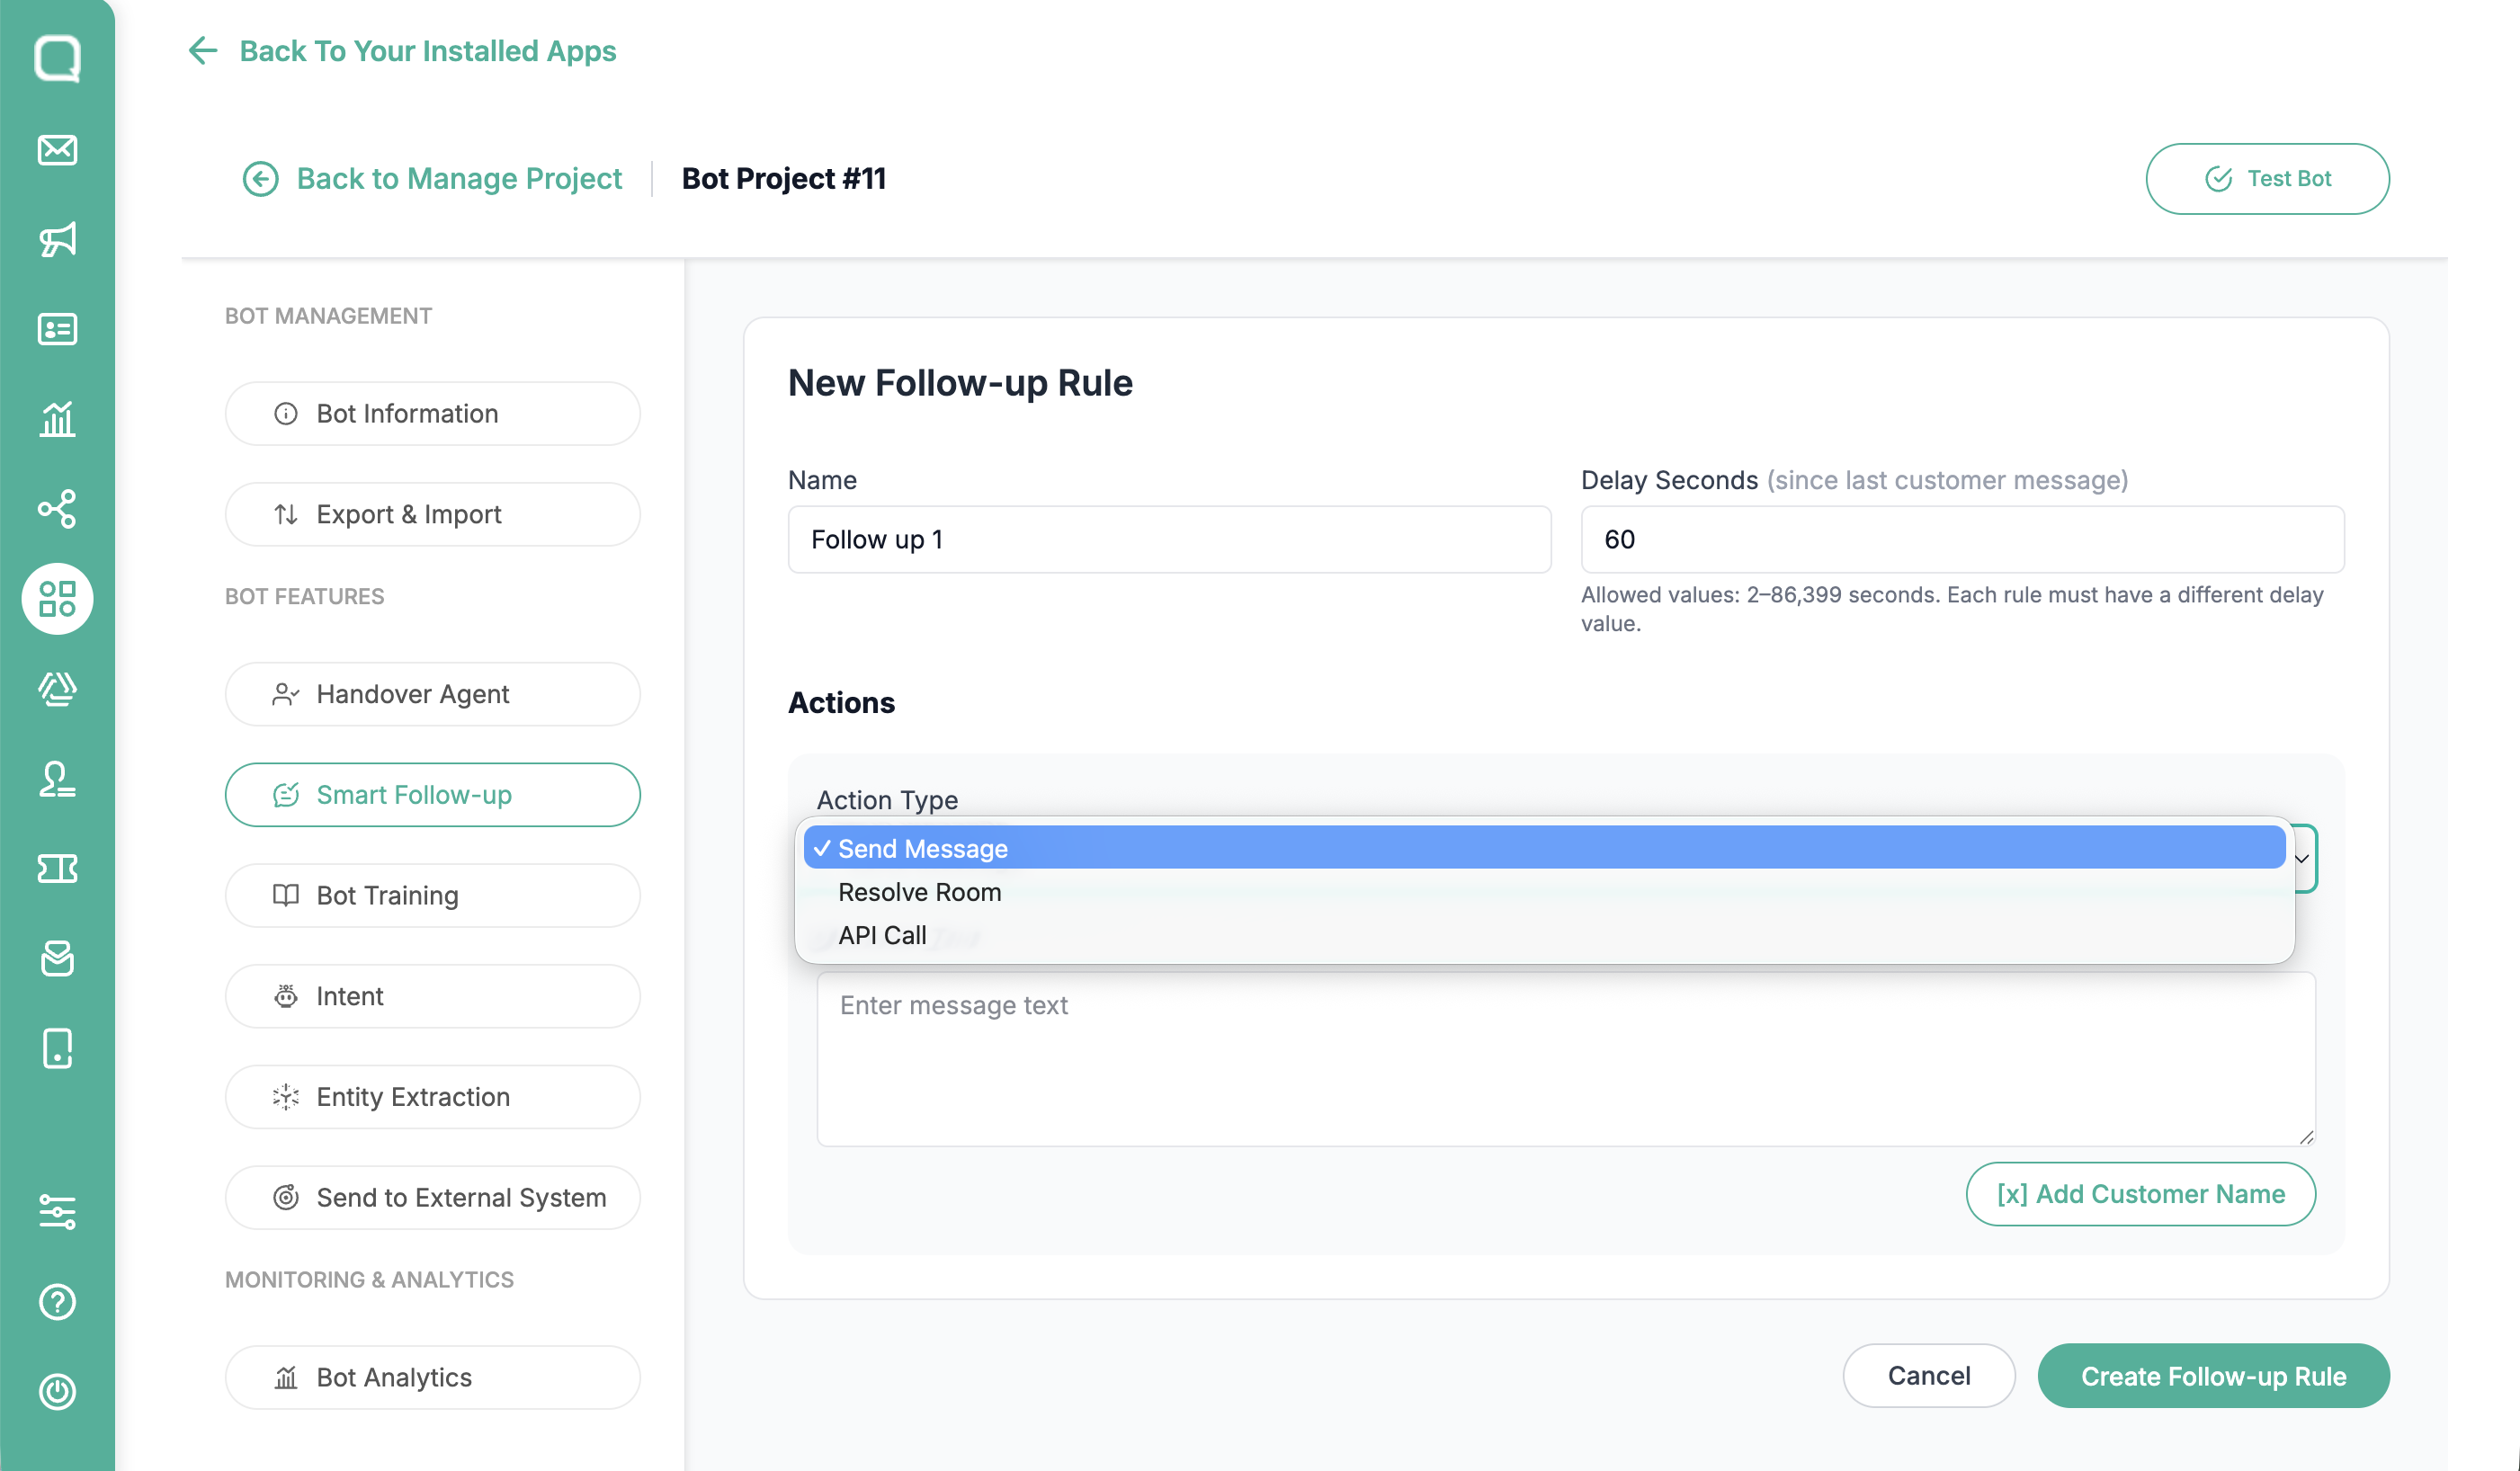Click the Actions section heading

point(841,703)
